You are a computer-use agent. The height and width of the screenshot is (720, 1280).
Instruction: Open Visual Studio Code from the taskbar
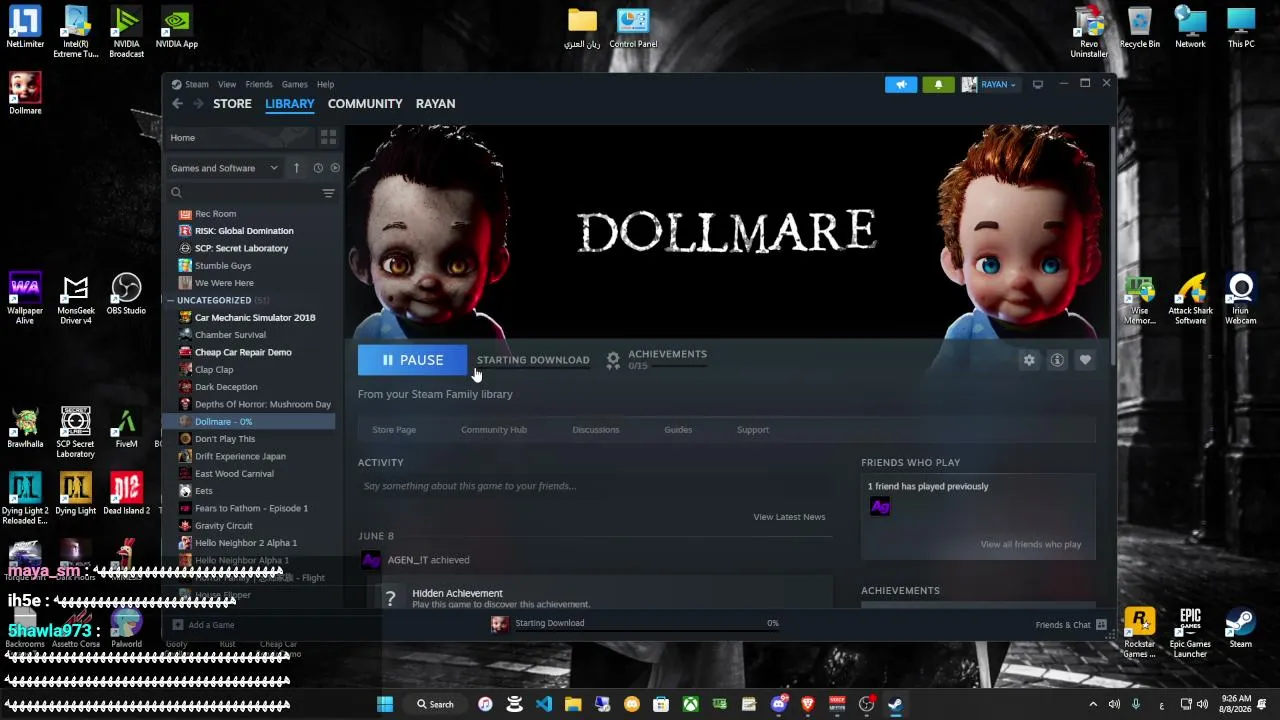[x=544, y=704]
